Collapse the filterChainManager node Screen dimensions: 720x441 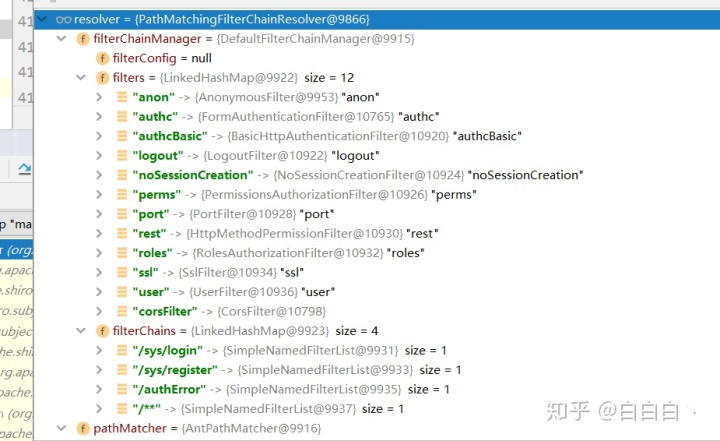[62, 39]
